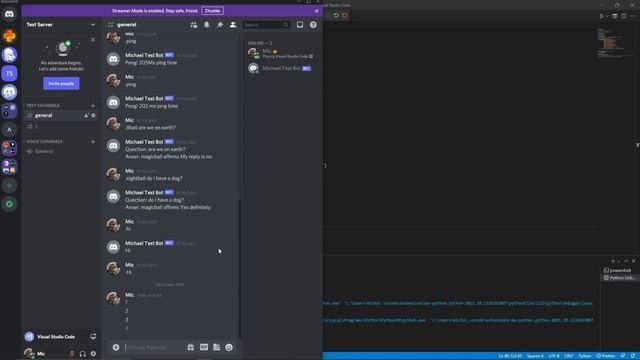Click Mic in the online member list
The image size is (640, 360).
282,53
